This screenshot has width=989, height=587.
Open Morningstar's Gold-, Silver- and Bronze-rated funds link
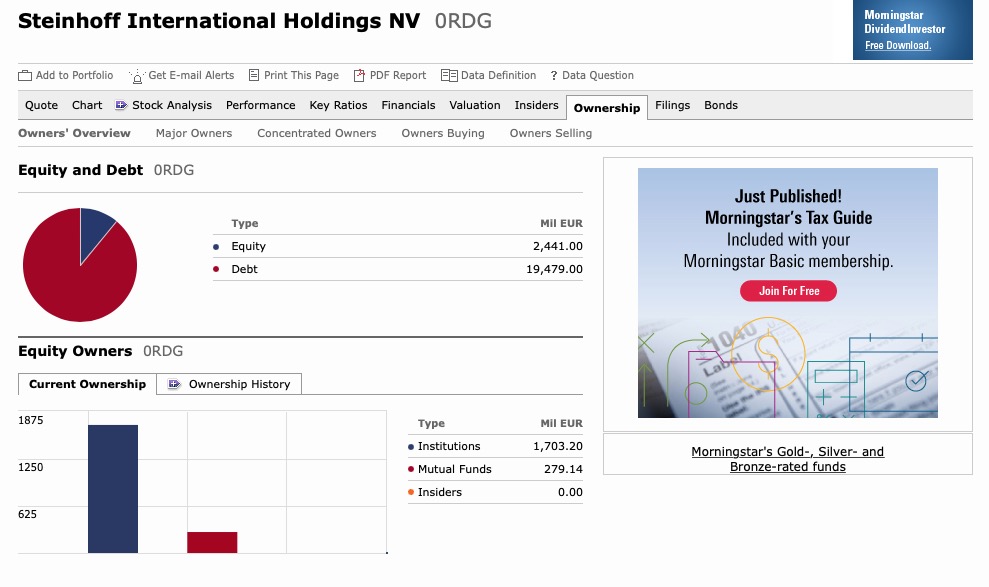pos(788,459)
